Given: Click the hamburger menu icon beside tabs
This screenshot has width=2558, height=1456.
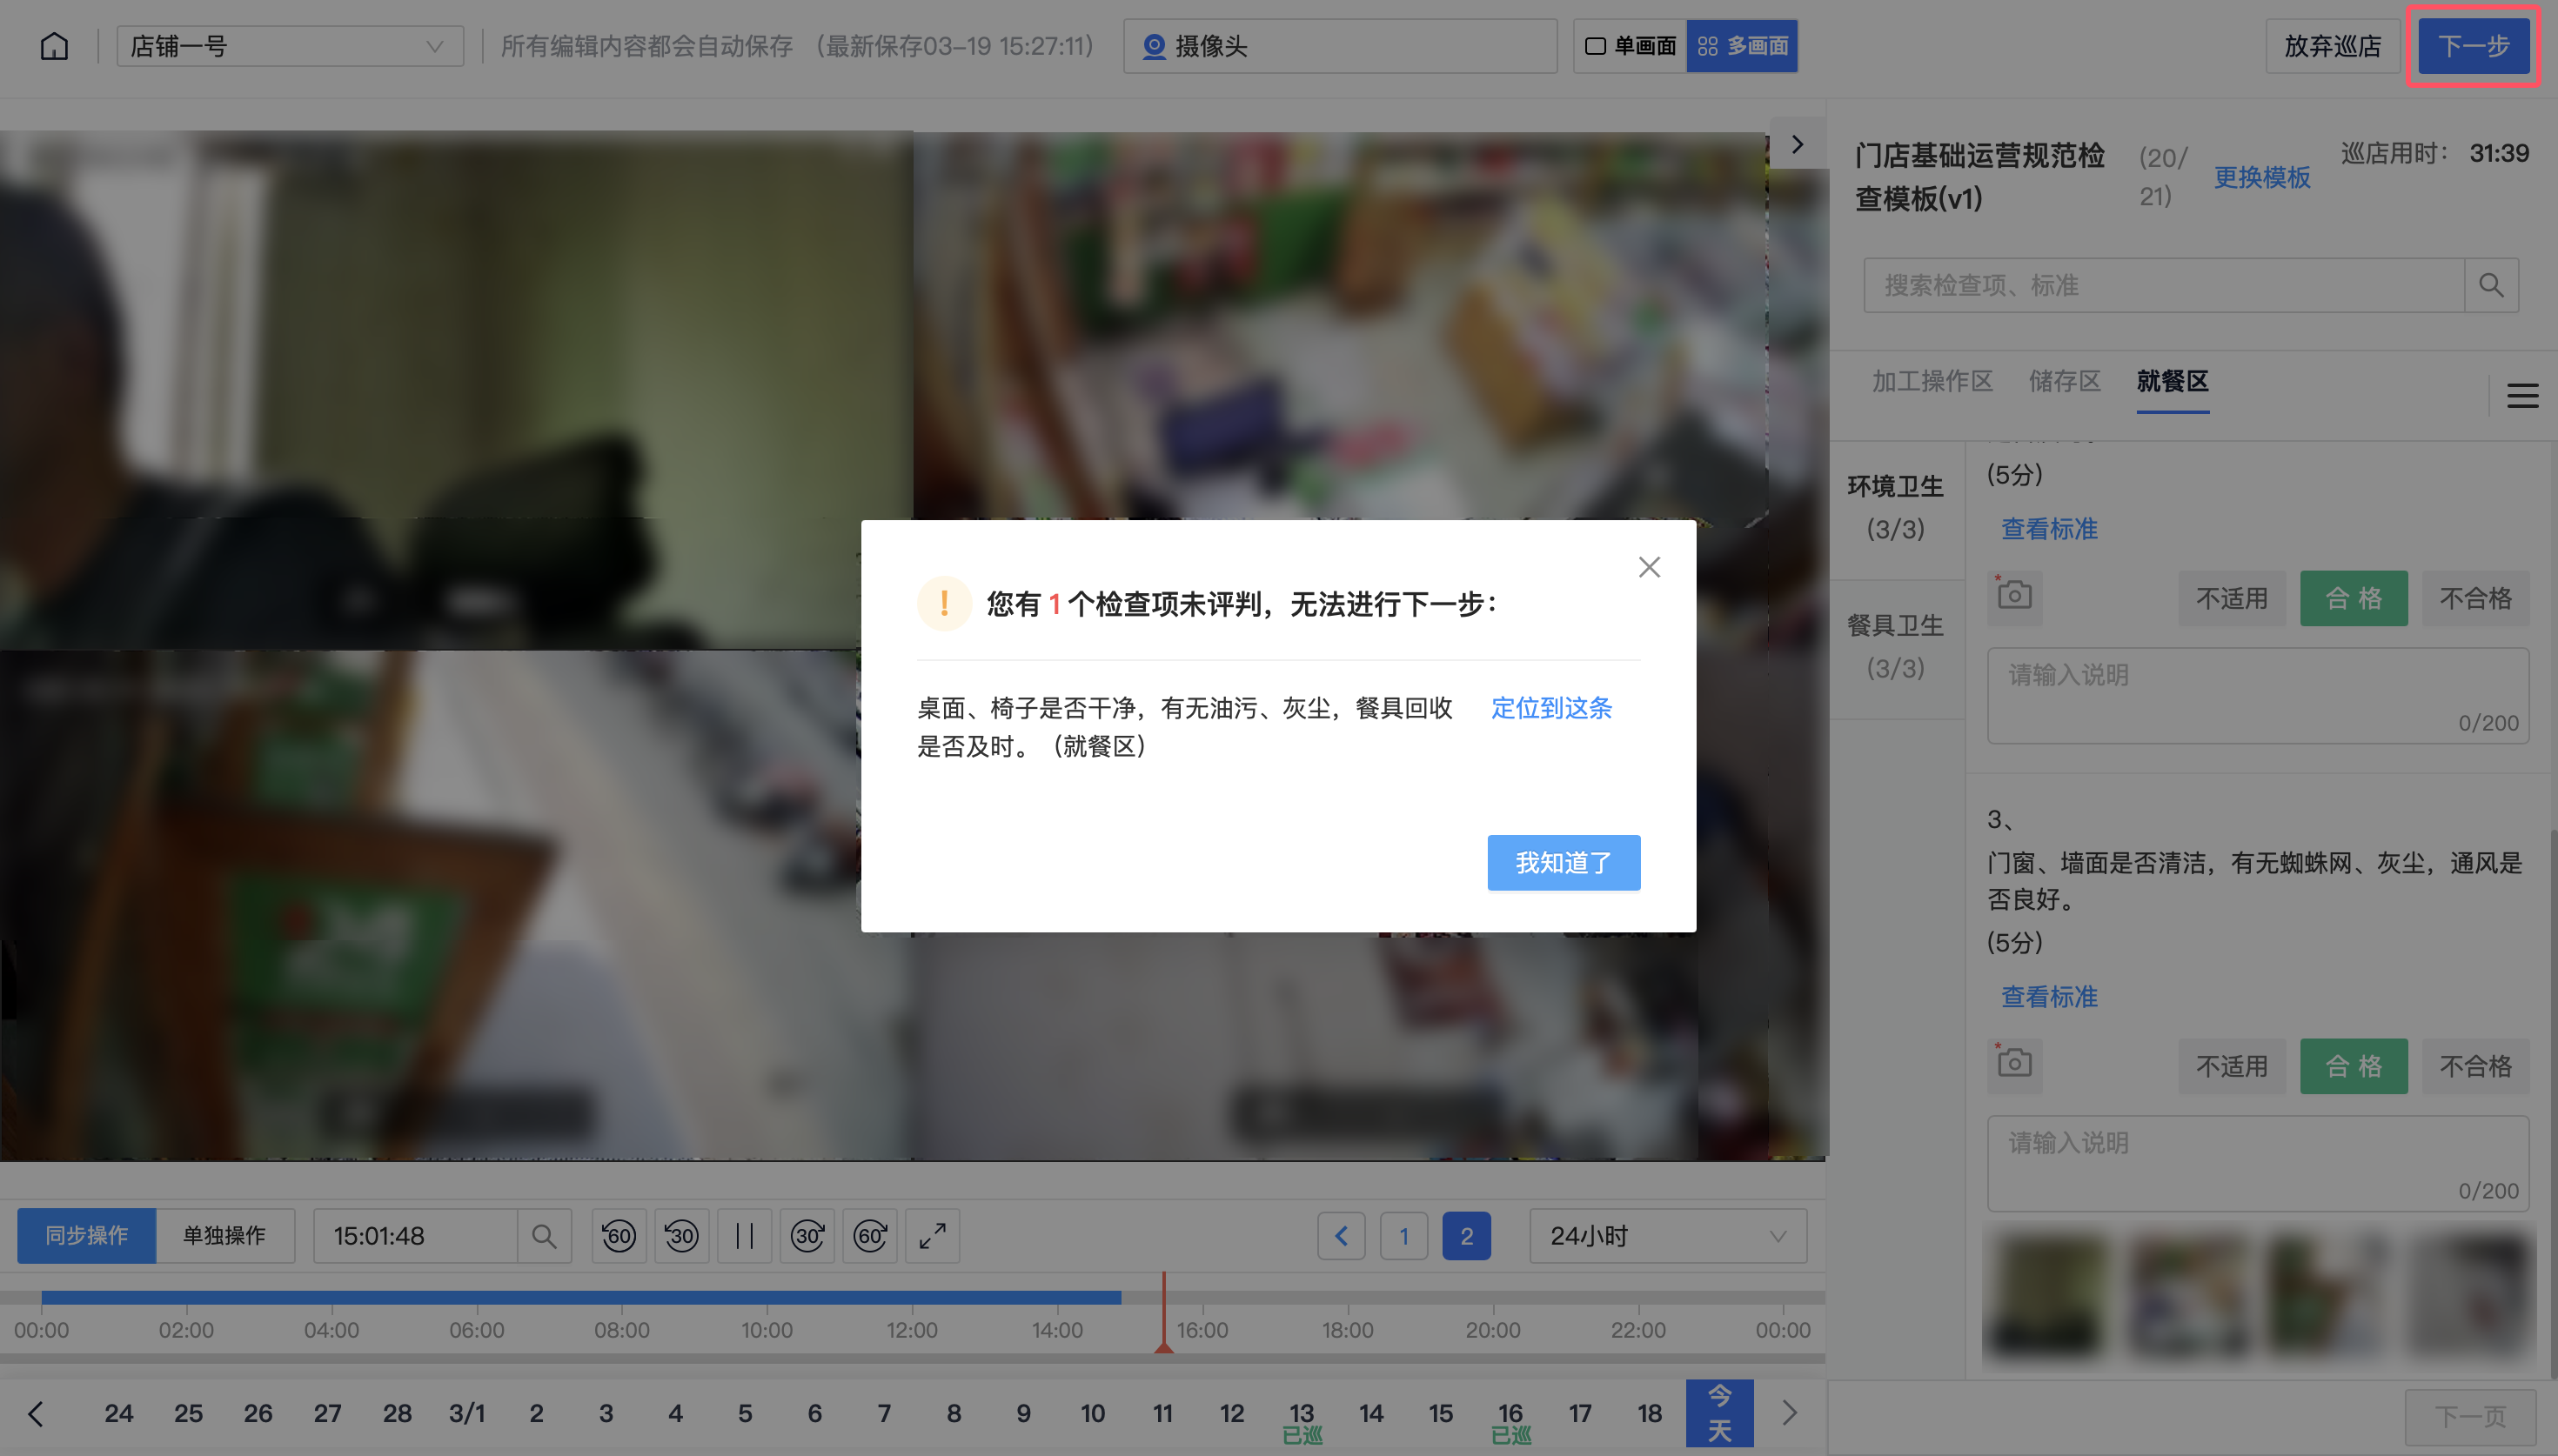Looking at the screenshot, I should click(x=2522, y=396).
